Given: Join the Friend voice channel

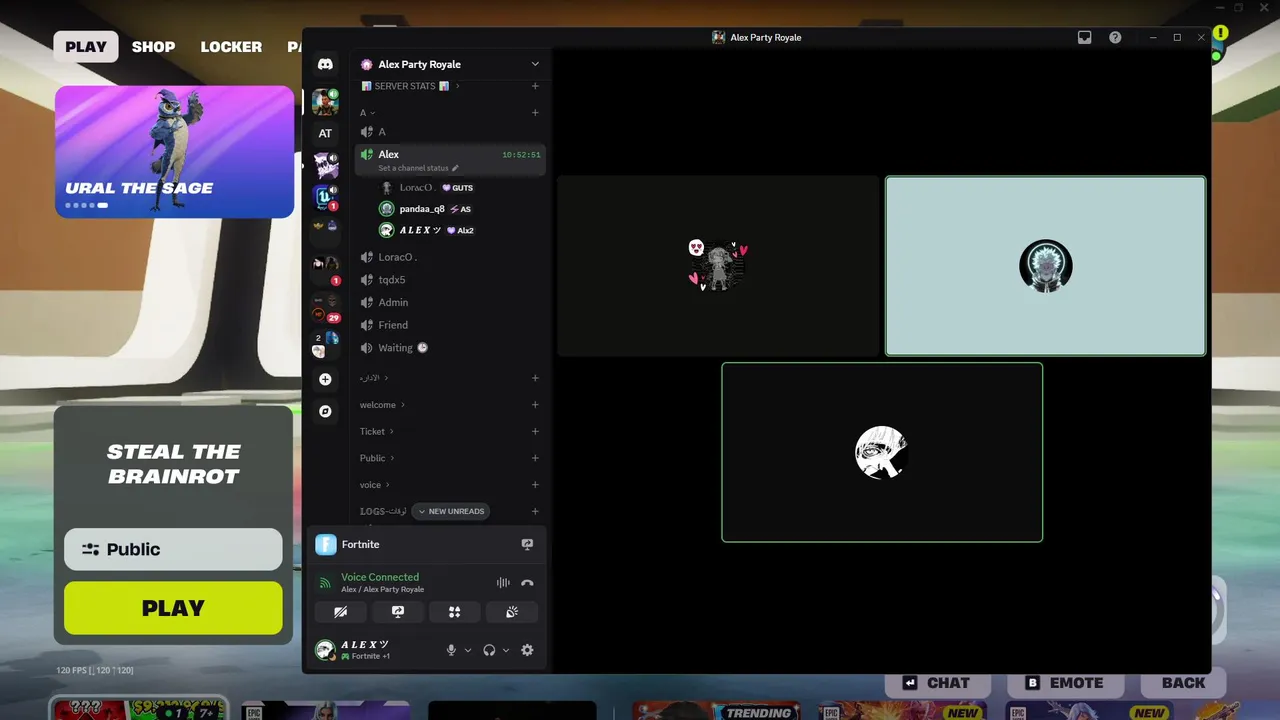Looking at the screenshot, I should click(450, 325).
